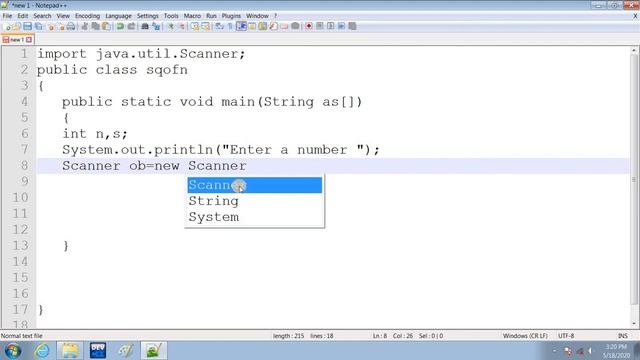Open the Plugins menu
This screenshot has height=360, width=640.
(231, 16)
